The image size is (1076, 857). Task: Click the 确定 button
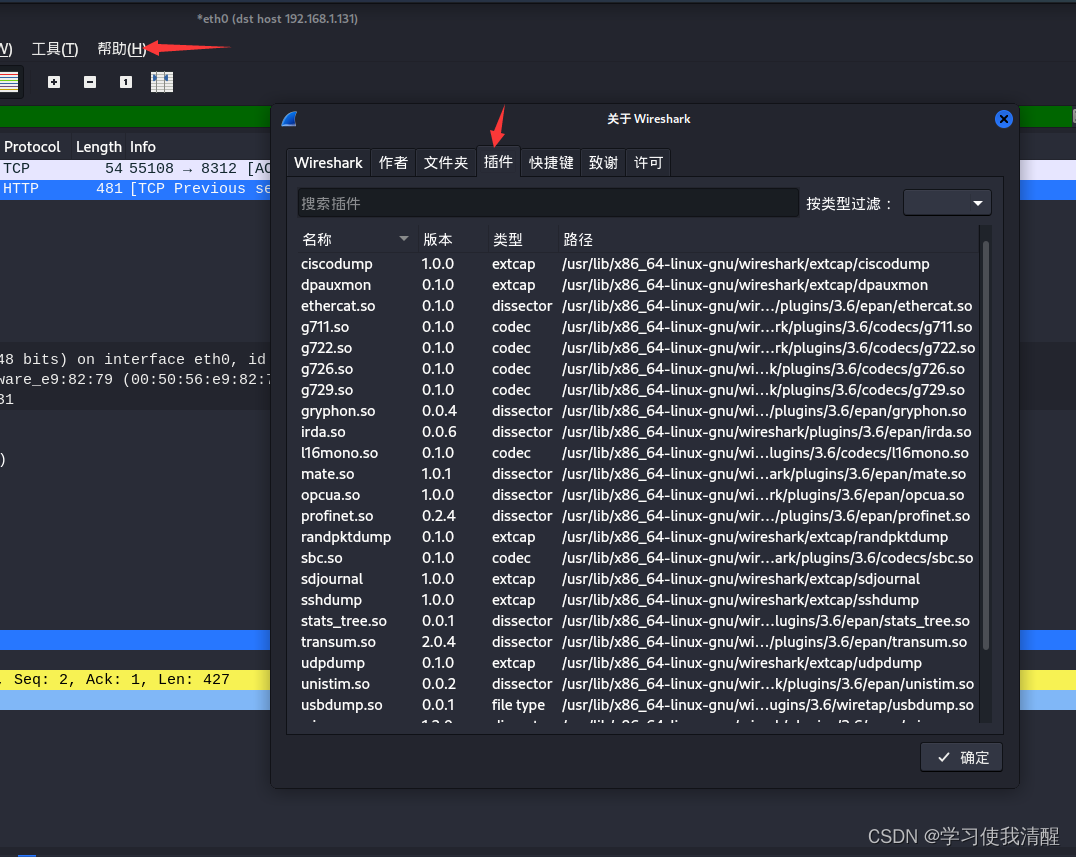tap(961, 758)
